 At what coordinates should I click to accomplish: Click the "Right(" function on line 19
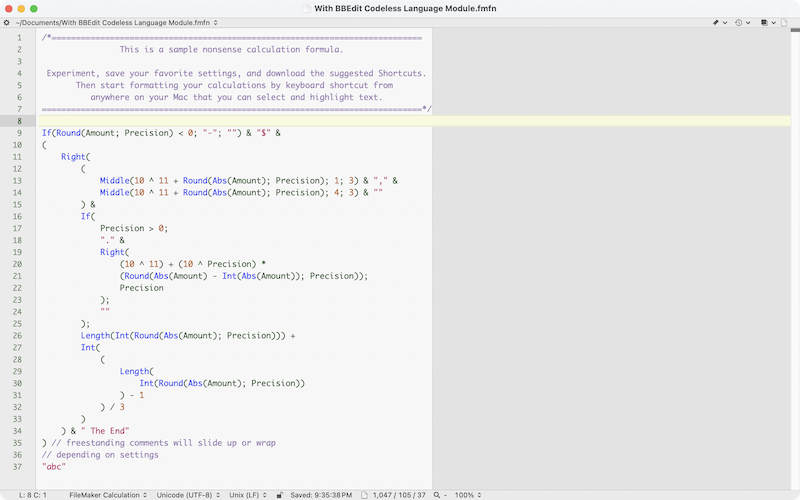point(115,252)
